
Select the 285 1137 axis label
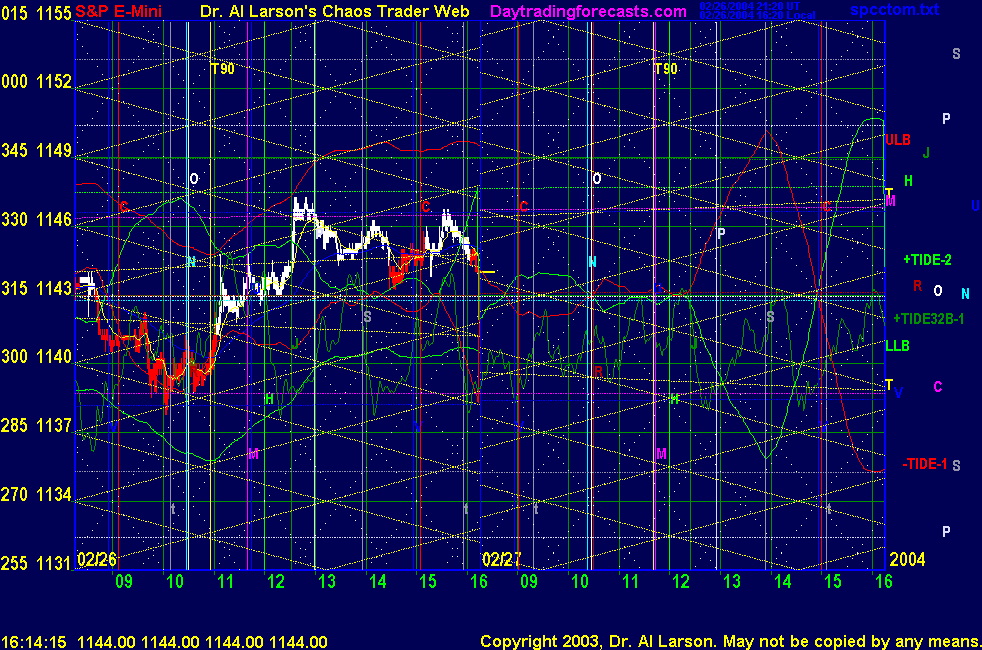36,425
